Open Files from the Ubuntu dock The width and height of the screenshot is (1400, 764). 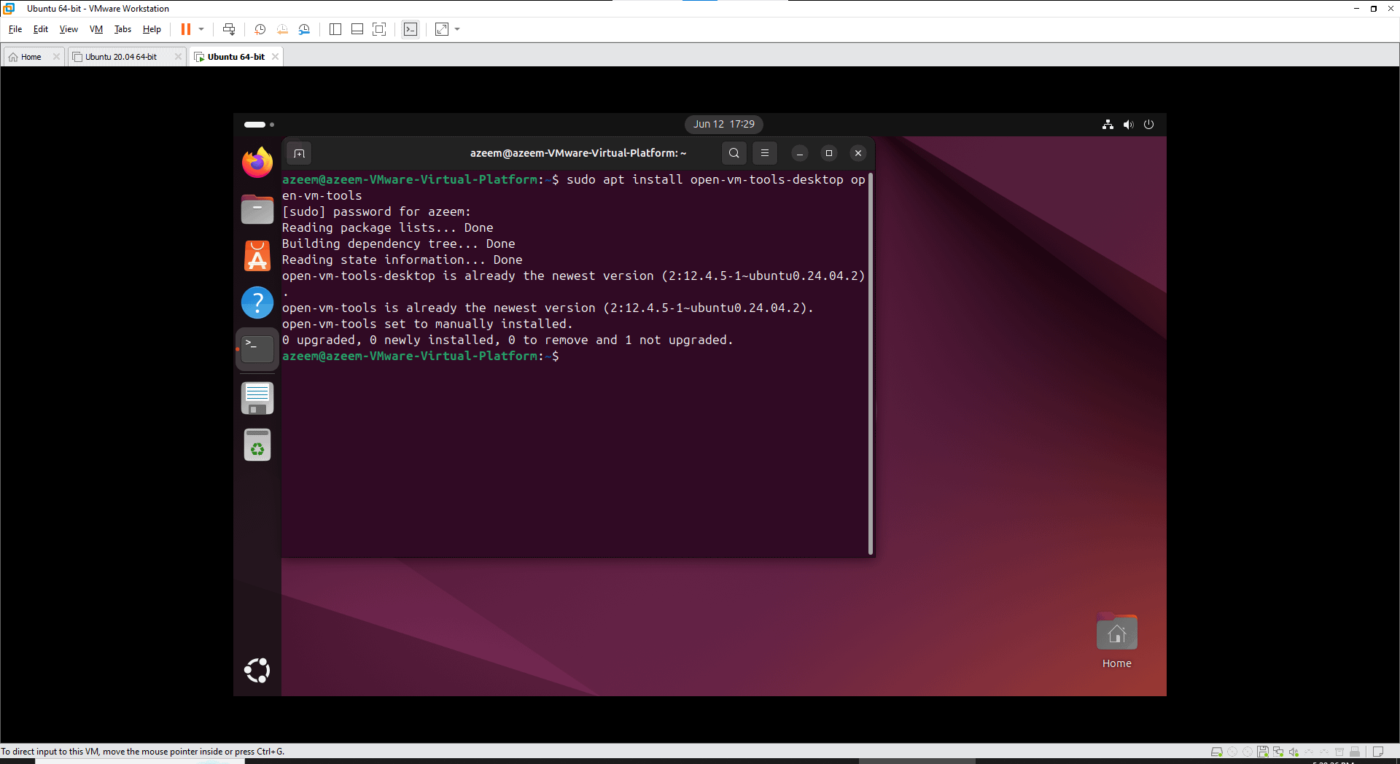(x=257, y=209)
